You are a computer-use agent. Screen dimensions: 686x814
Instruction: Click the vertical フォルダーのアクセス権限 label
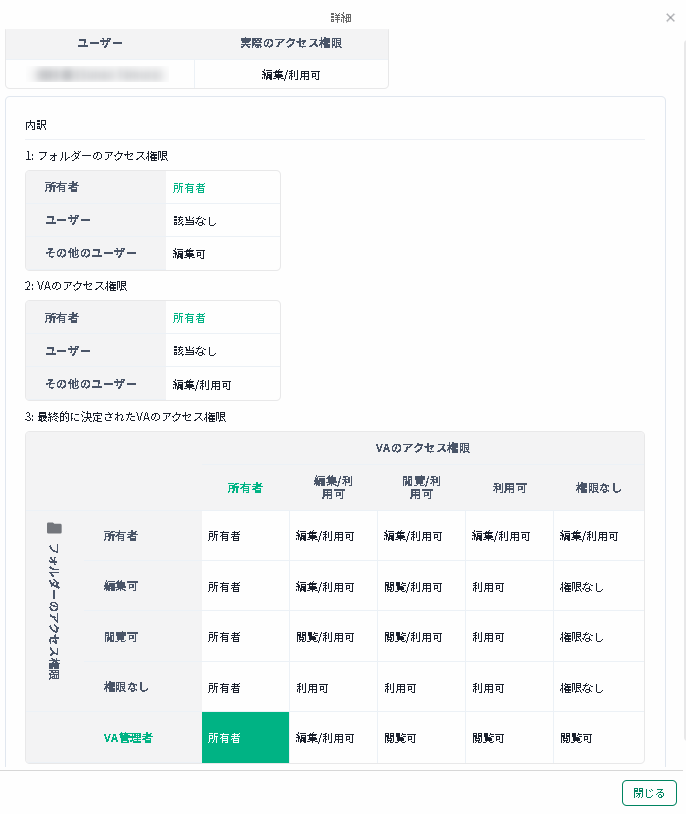coord(55,610)
